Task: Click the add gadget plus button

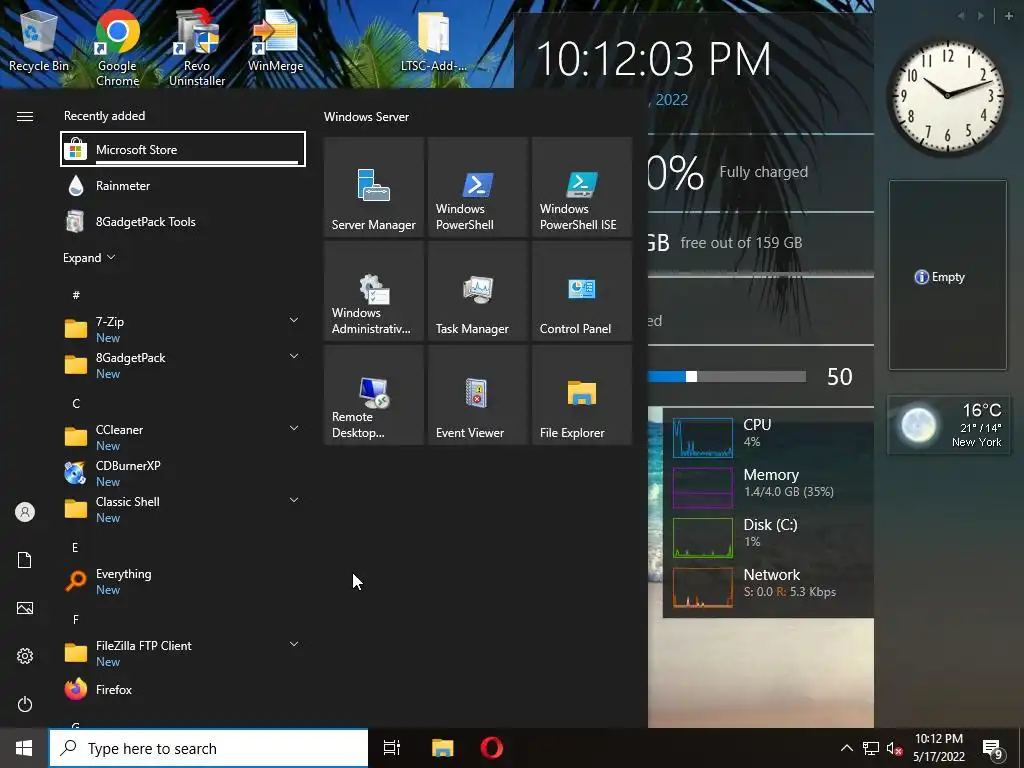Action: tap(1008, 16)
